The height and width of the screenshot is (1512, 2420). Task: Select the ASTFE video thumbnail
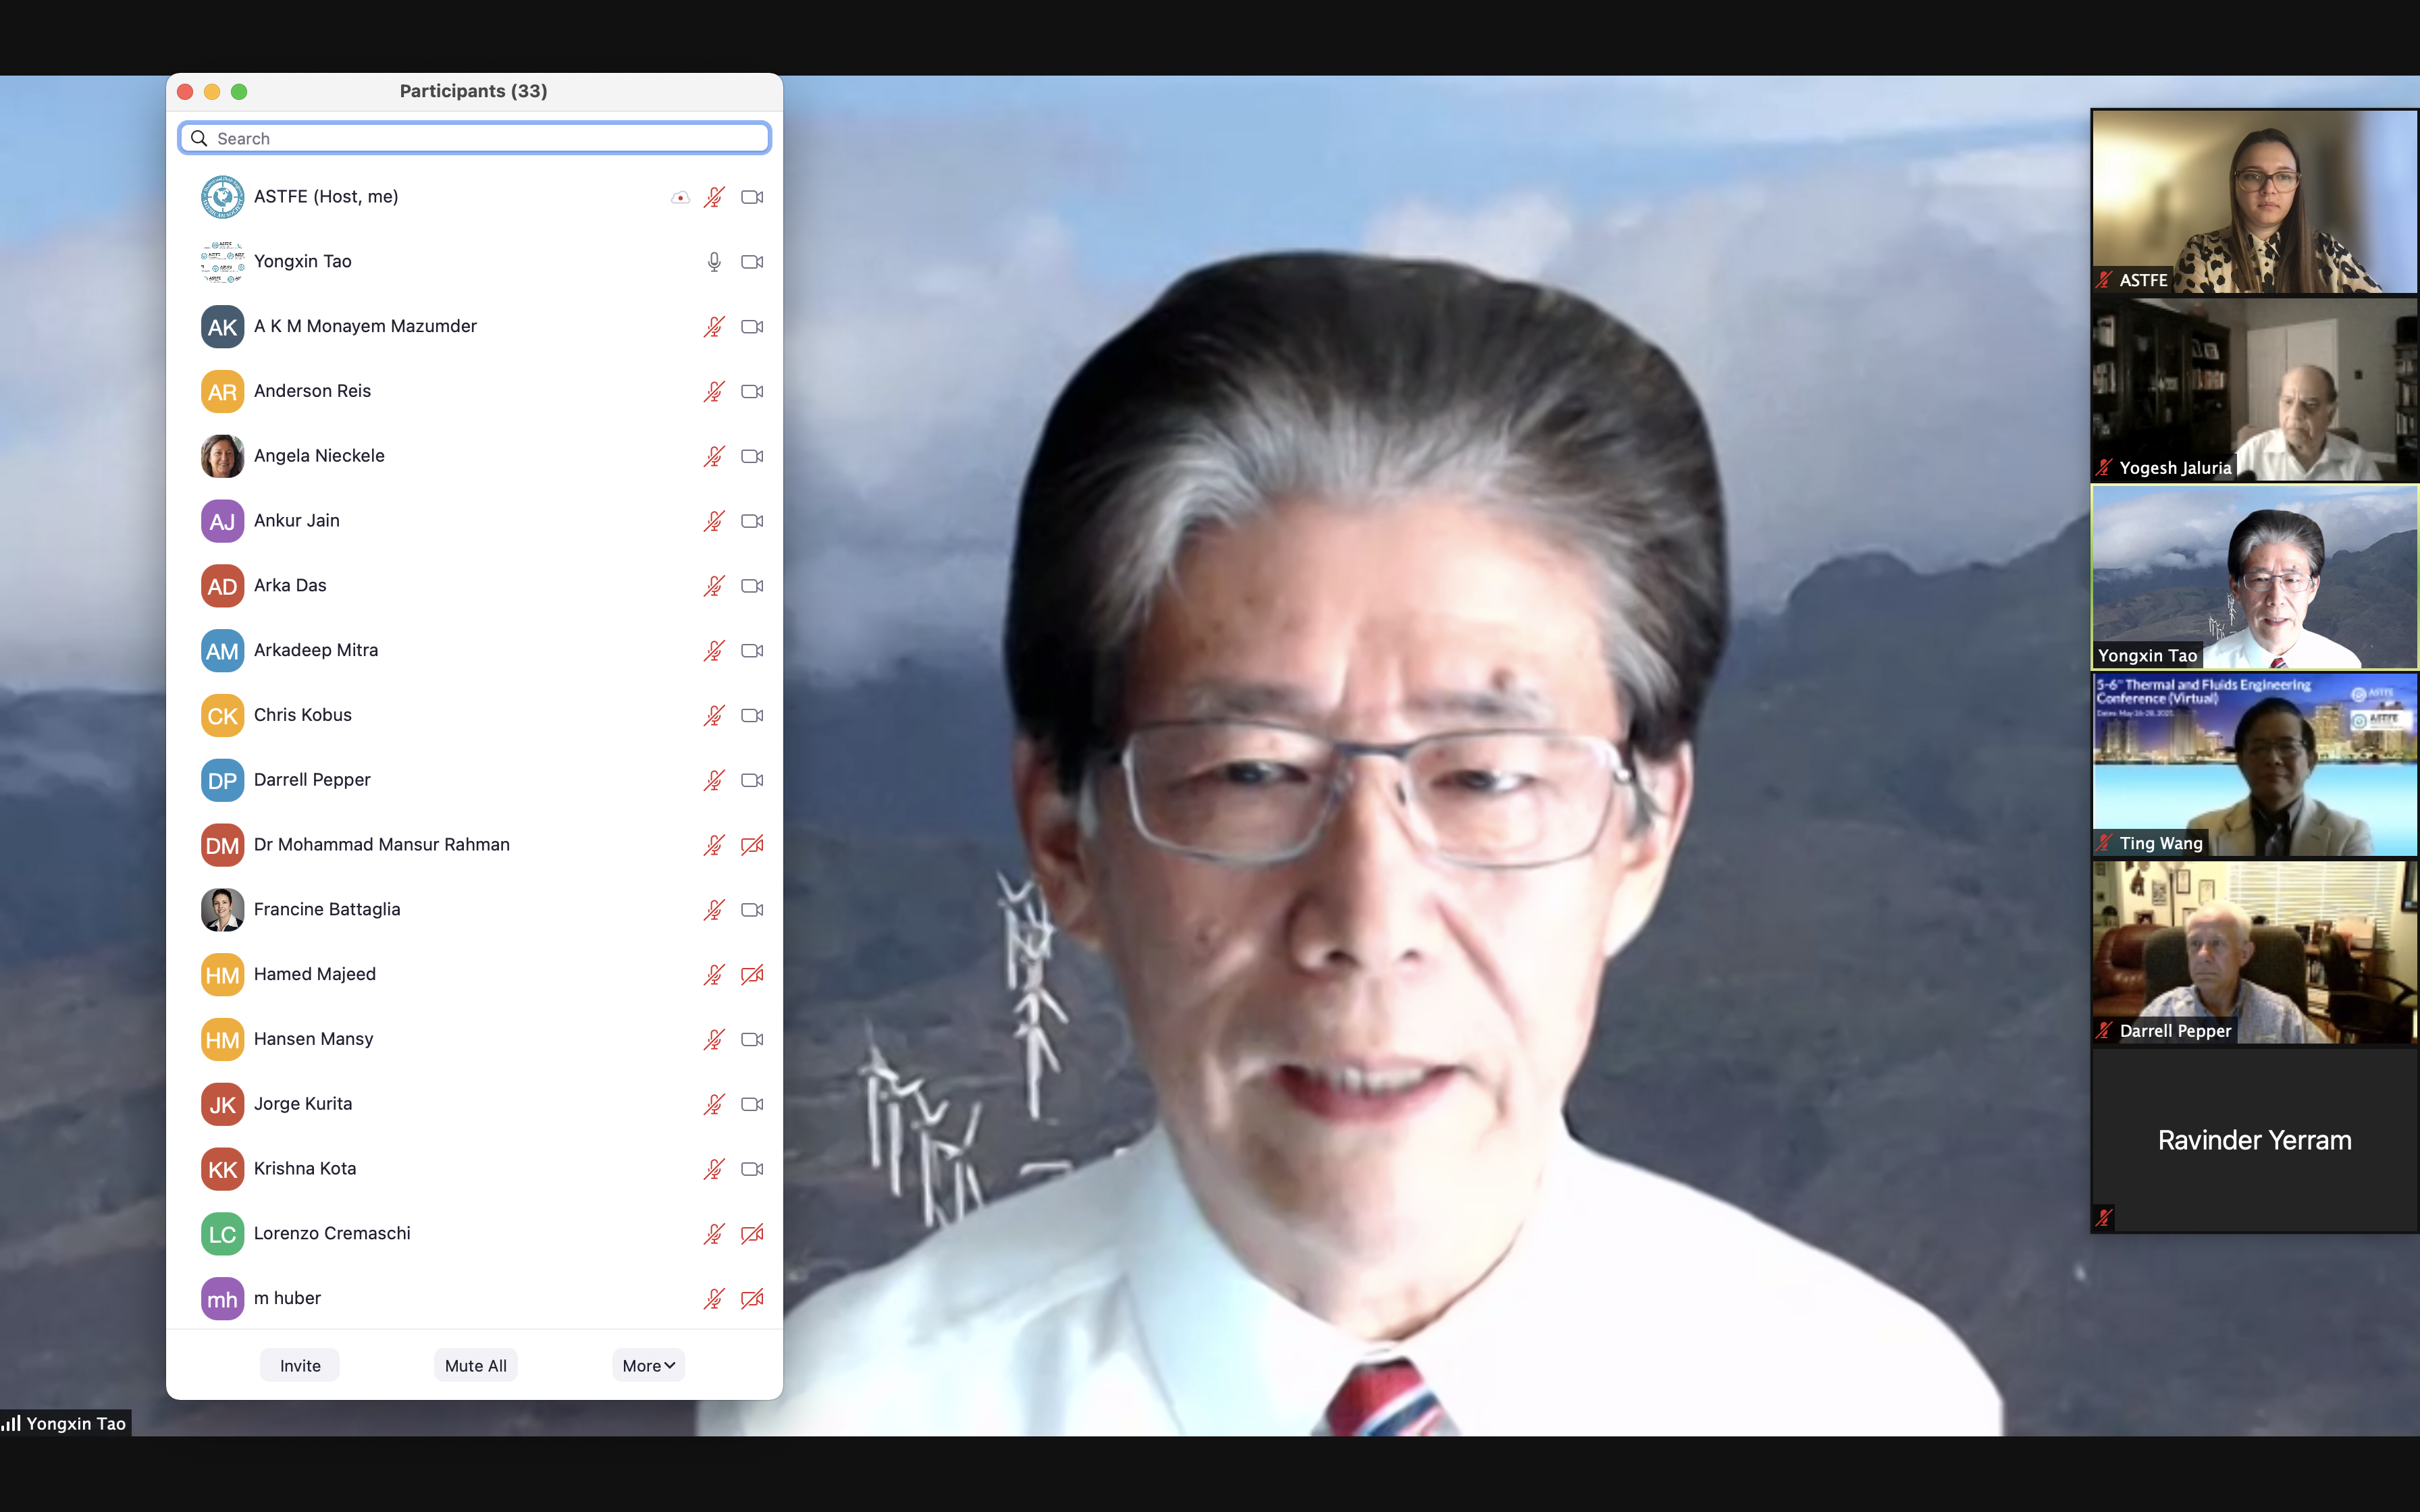2255,202
